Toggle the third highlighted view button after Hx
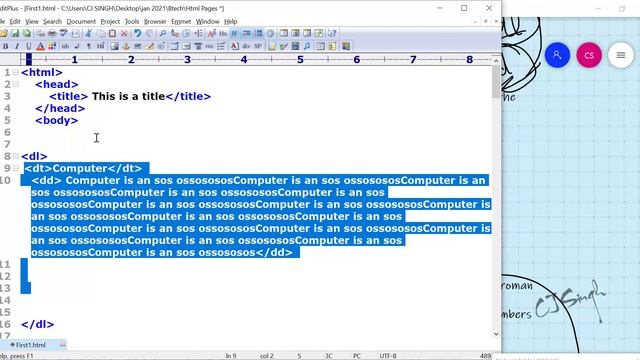 point(258,33)
